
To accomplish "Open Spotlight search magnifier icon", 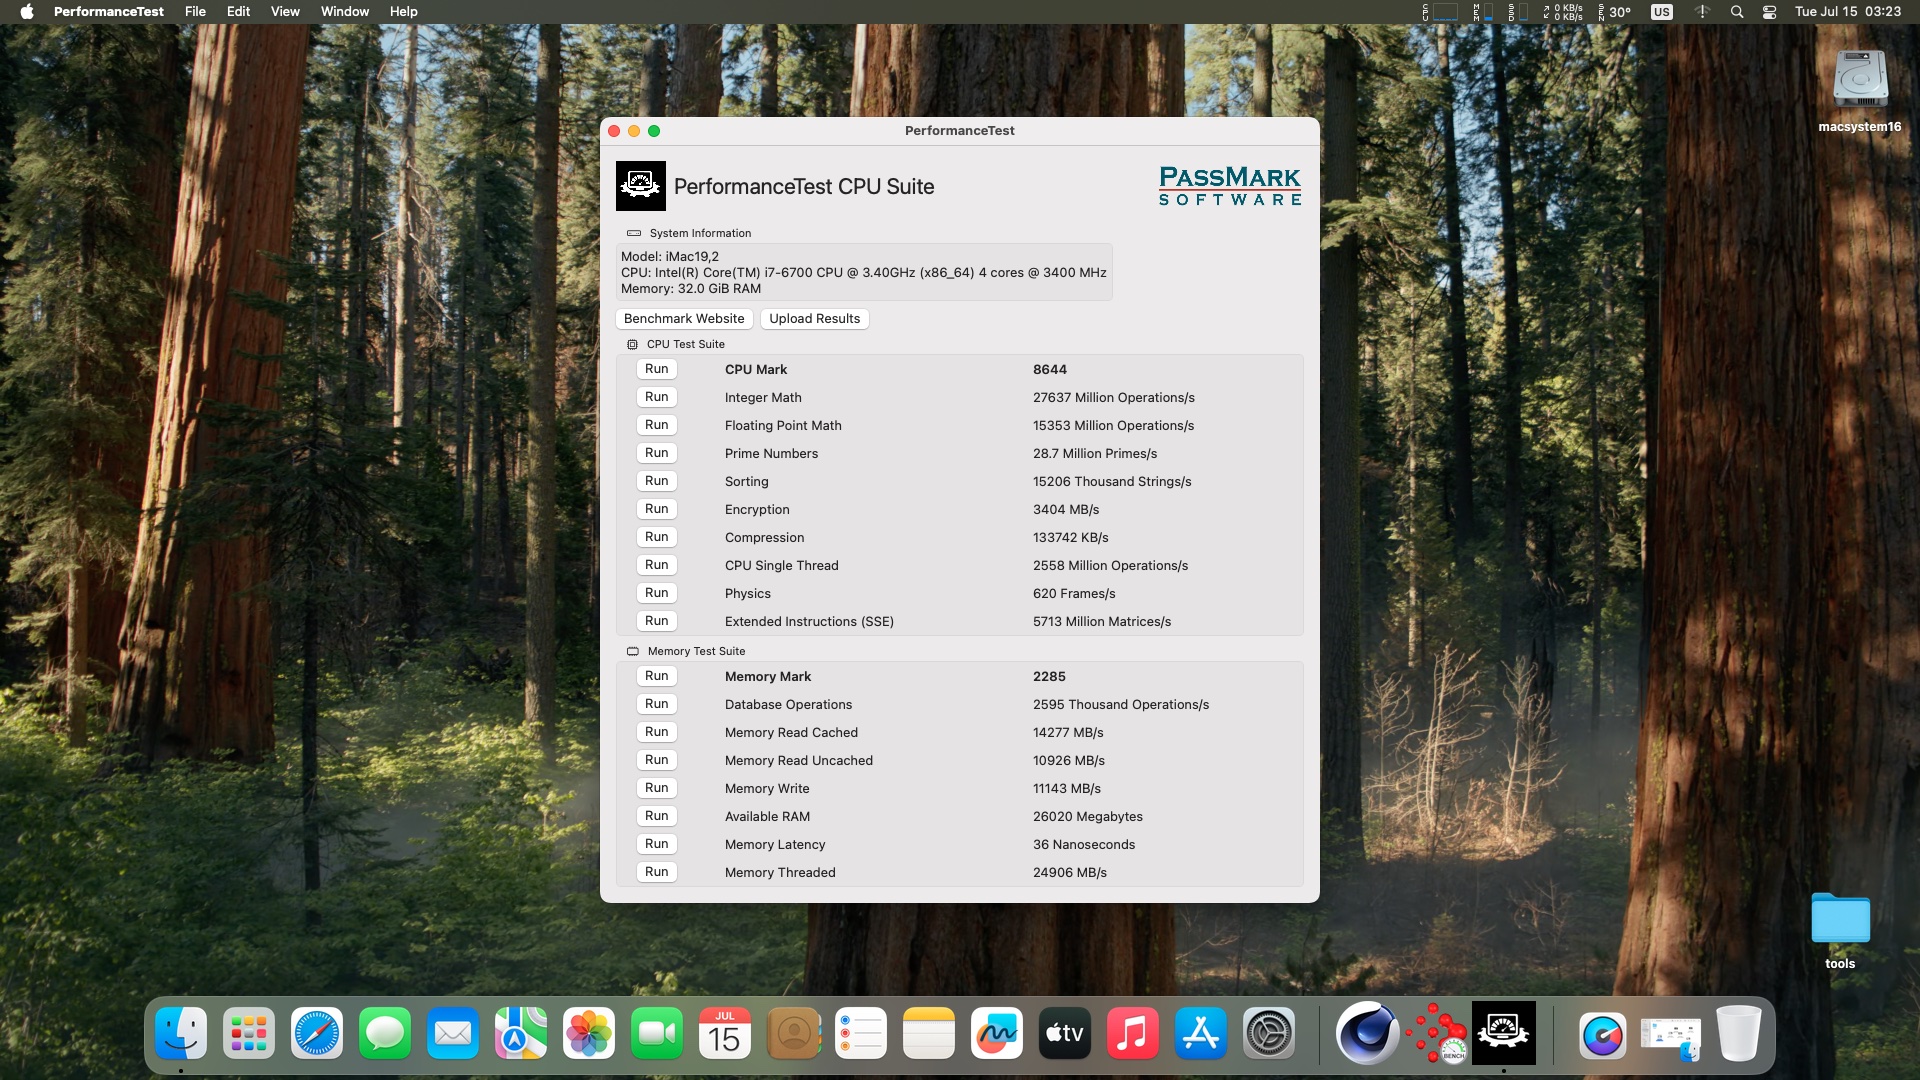I will (1737, 12).
